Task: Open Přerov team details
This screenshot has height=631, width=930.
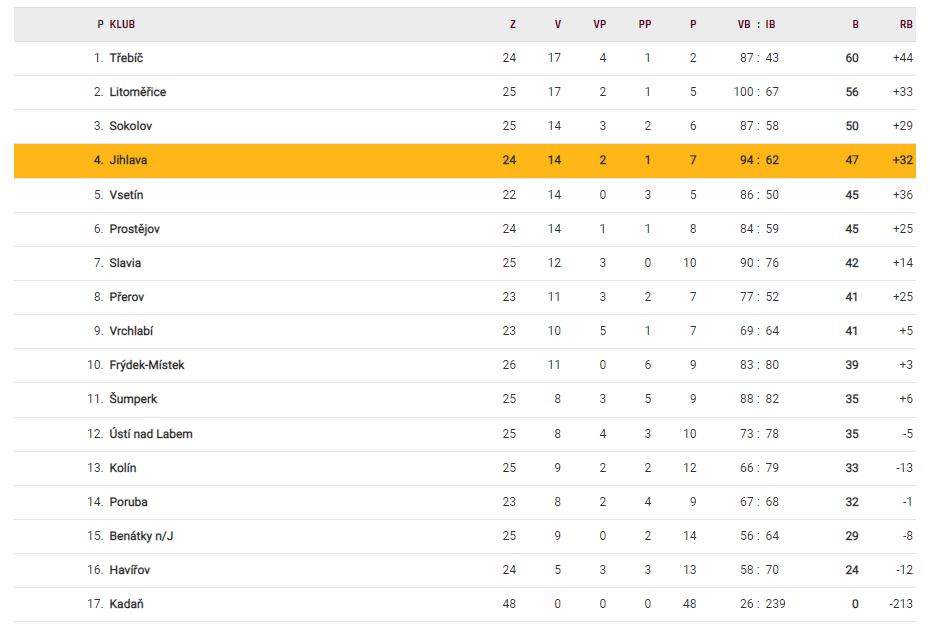Action: point(127,297)
